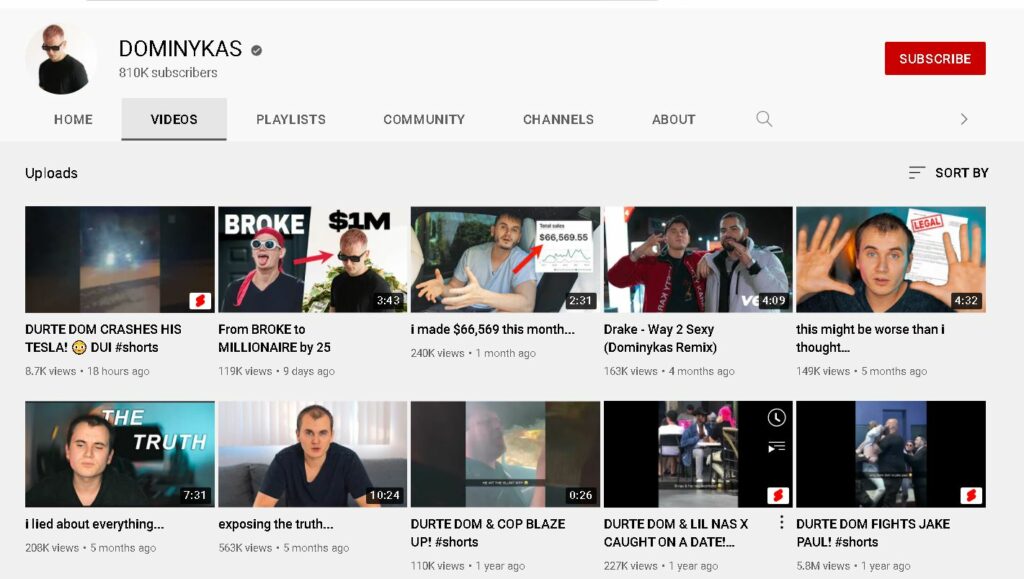The image size is (1024, 579).
Task: View the About tab
Action: coord(673,119)
